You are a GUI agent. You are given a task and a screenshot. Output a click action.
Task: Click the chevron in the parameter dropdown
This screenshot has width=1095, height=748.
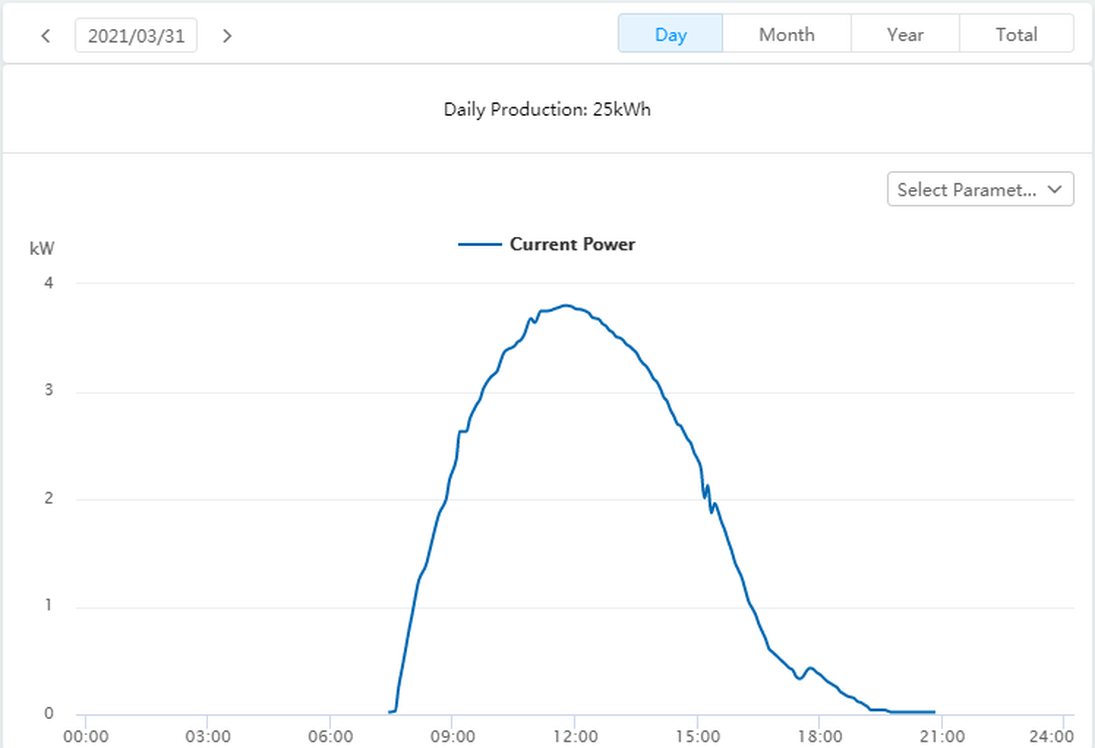tap(1054, 189)
